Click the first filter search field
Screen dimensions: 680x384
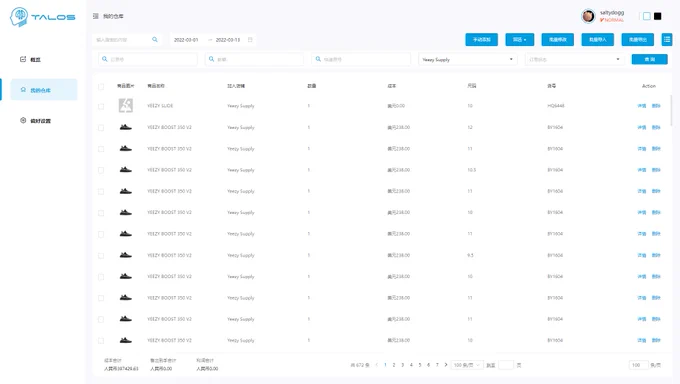tap(148, 59)
